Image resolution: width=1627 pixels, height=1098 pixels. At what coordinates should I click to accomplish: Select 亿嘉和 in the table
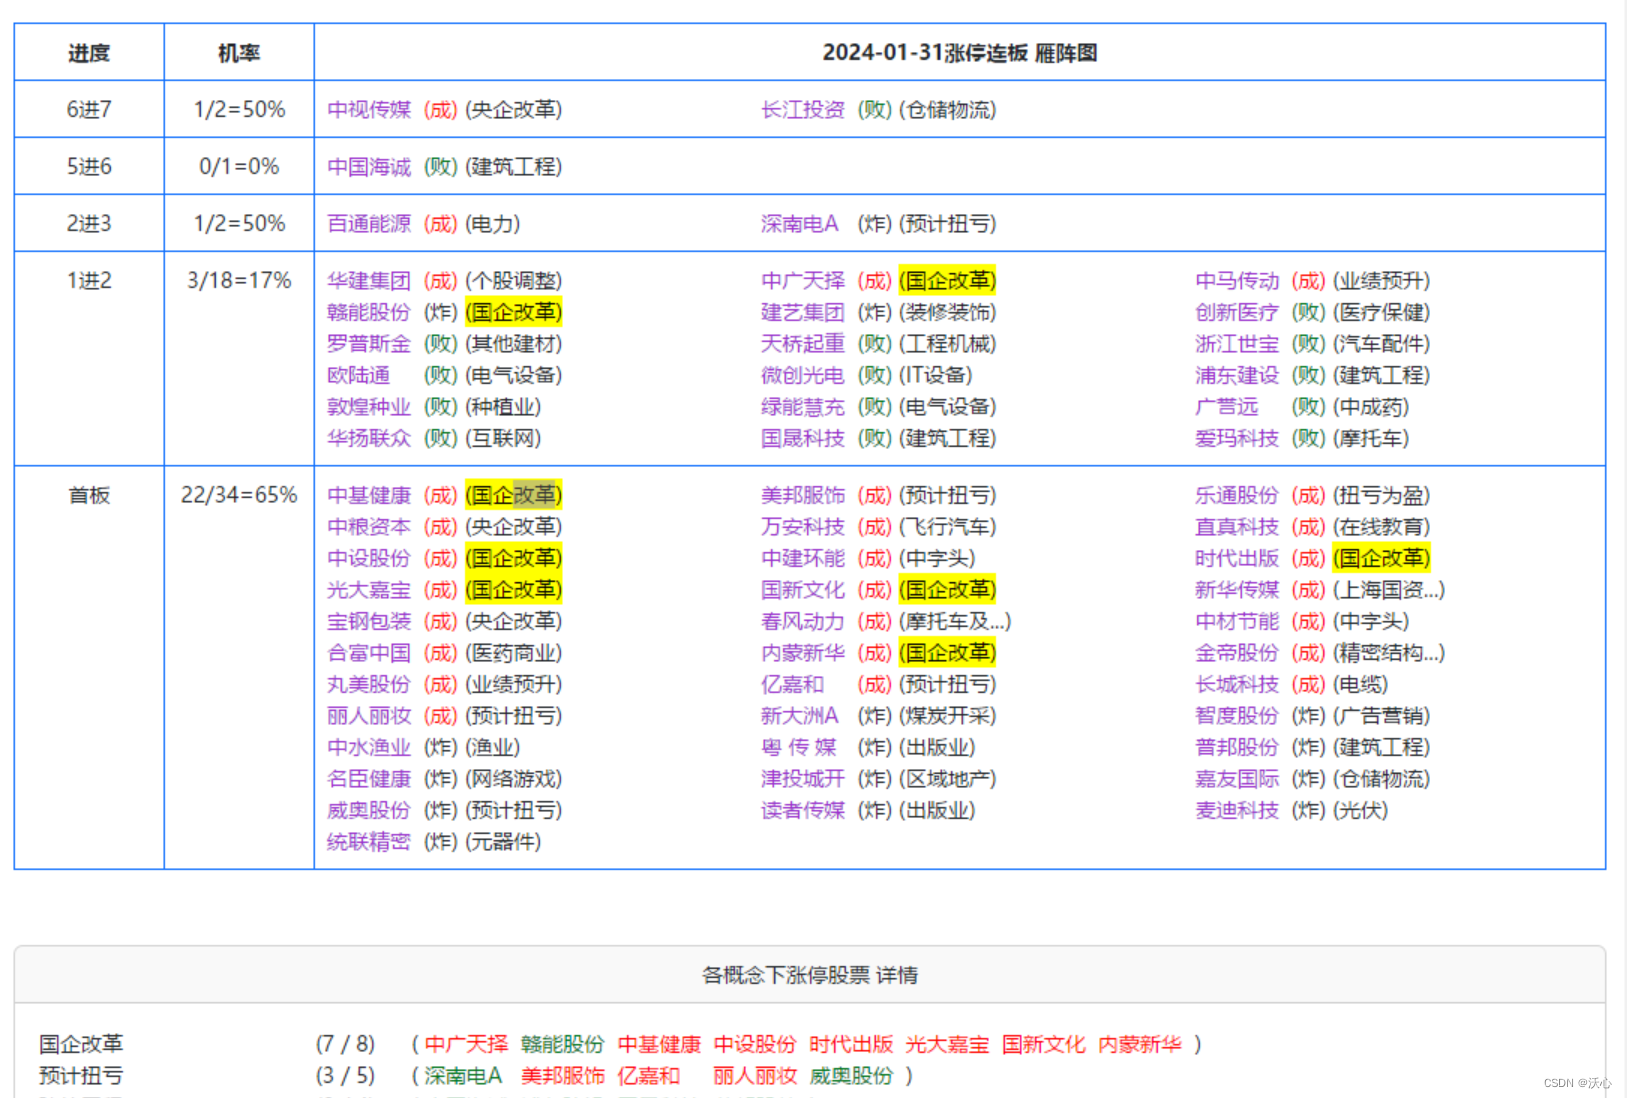point(793,684)
